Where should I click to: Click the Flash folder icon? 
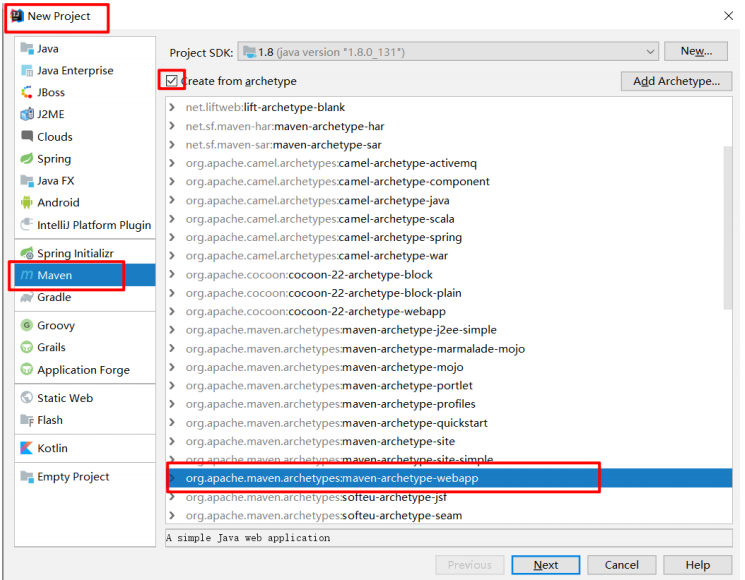pos(27,420)
